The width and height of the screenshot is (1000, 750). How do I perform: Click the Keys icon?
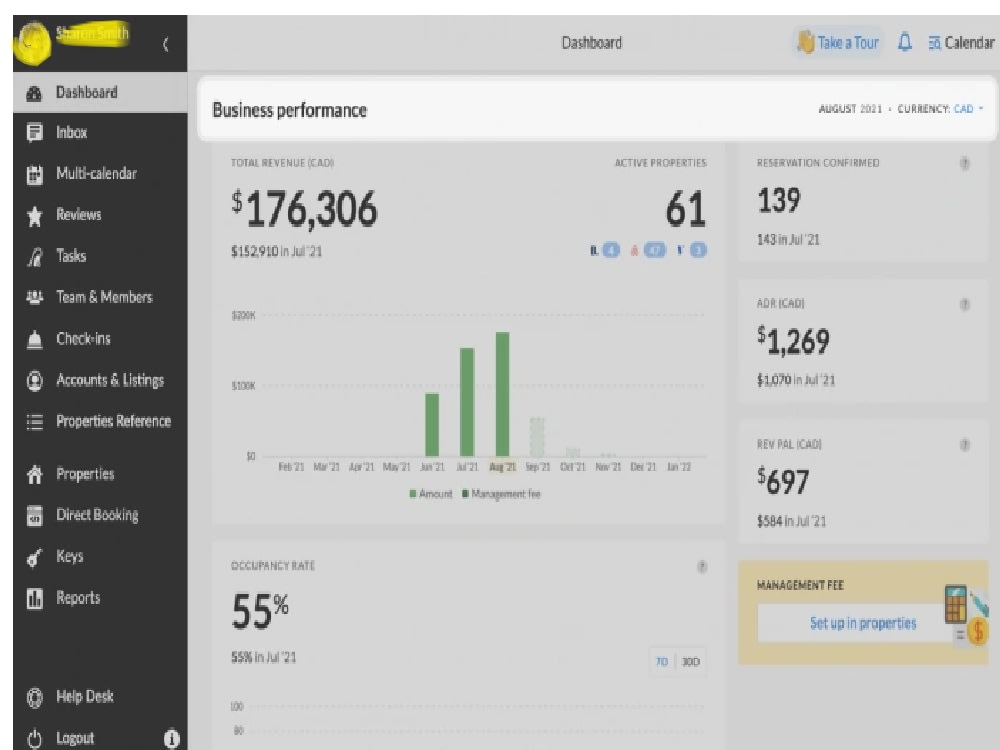tap(34, 557)
